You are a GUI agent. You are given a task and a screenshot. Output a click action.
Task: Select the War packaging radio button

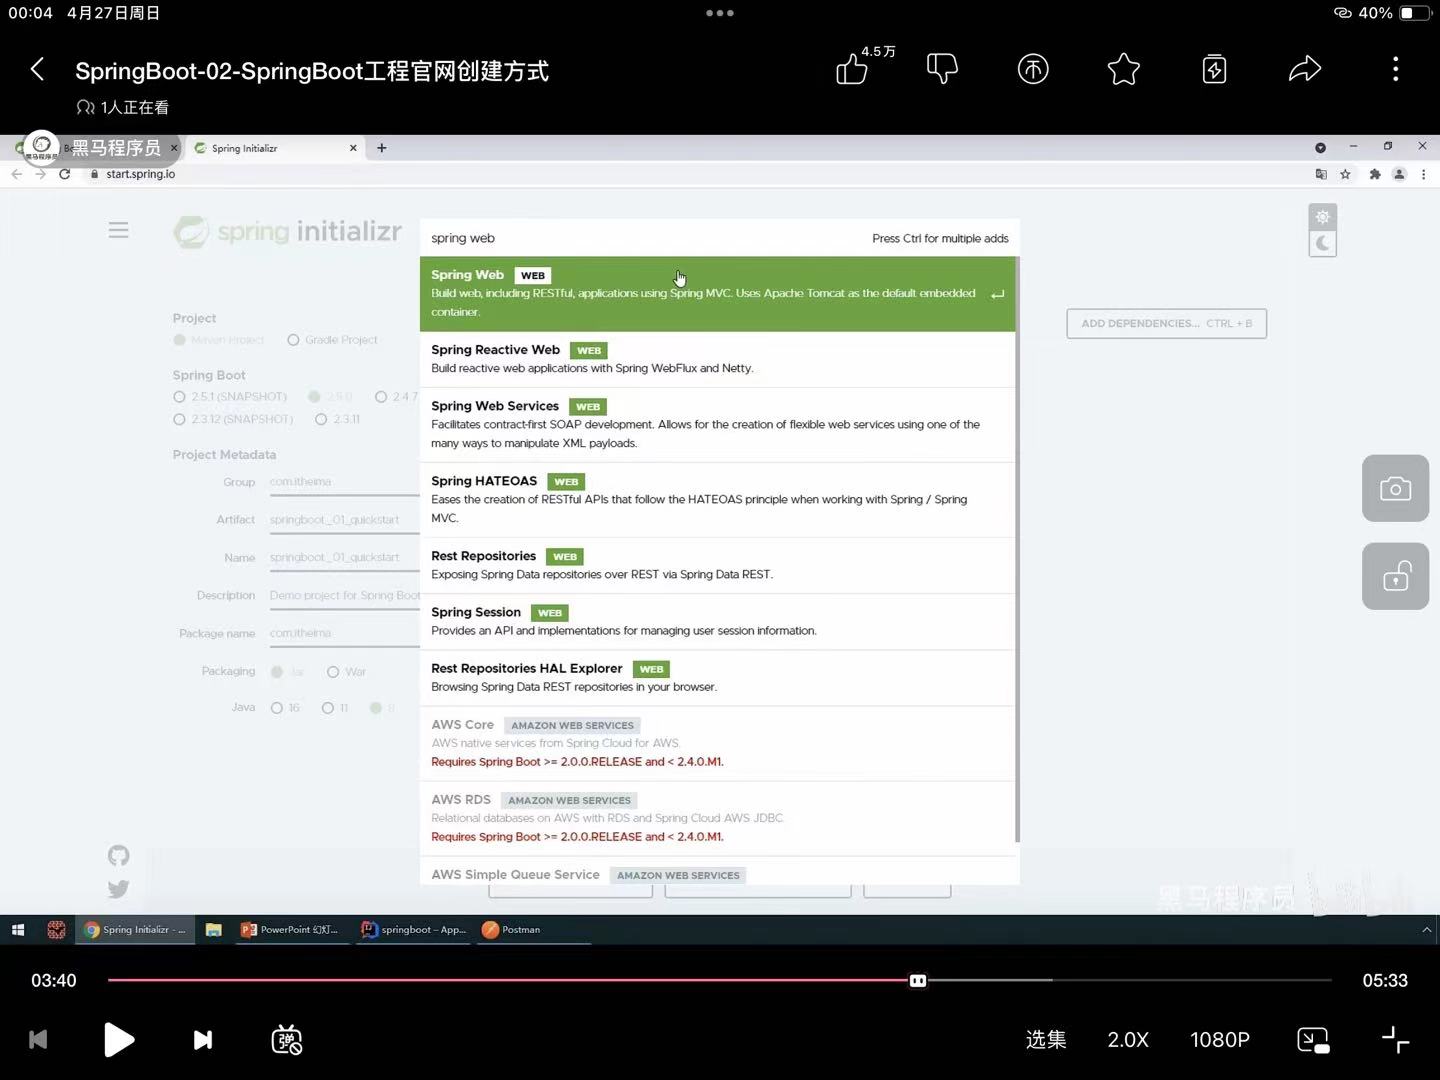333,672
